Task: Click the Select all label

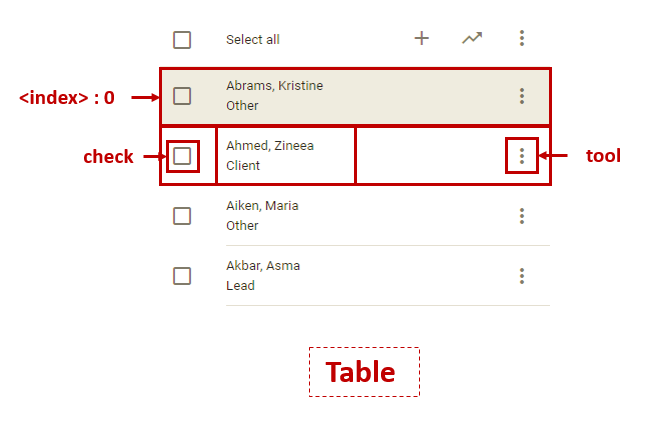Action: 253,40
